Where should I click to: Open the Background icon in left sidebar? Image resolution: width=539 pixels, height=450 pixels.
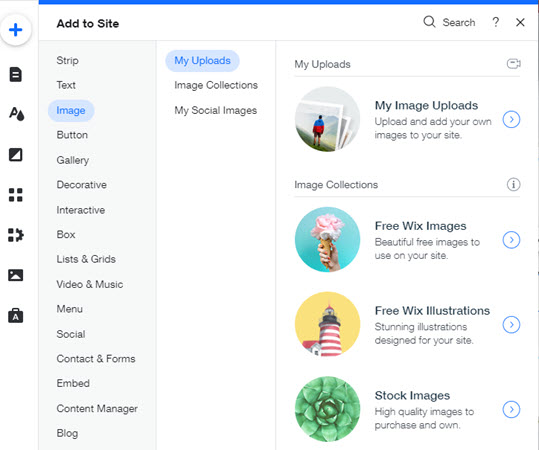(15, 155)
